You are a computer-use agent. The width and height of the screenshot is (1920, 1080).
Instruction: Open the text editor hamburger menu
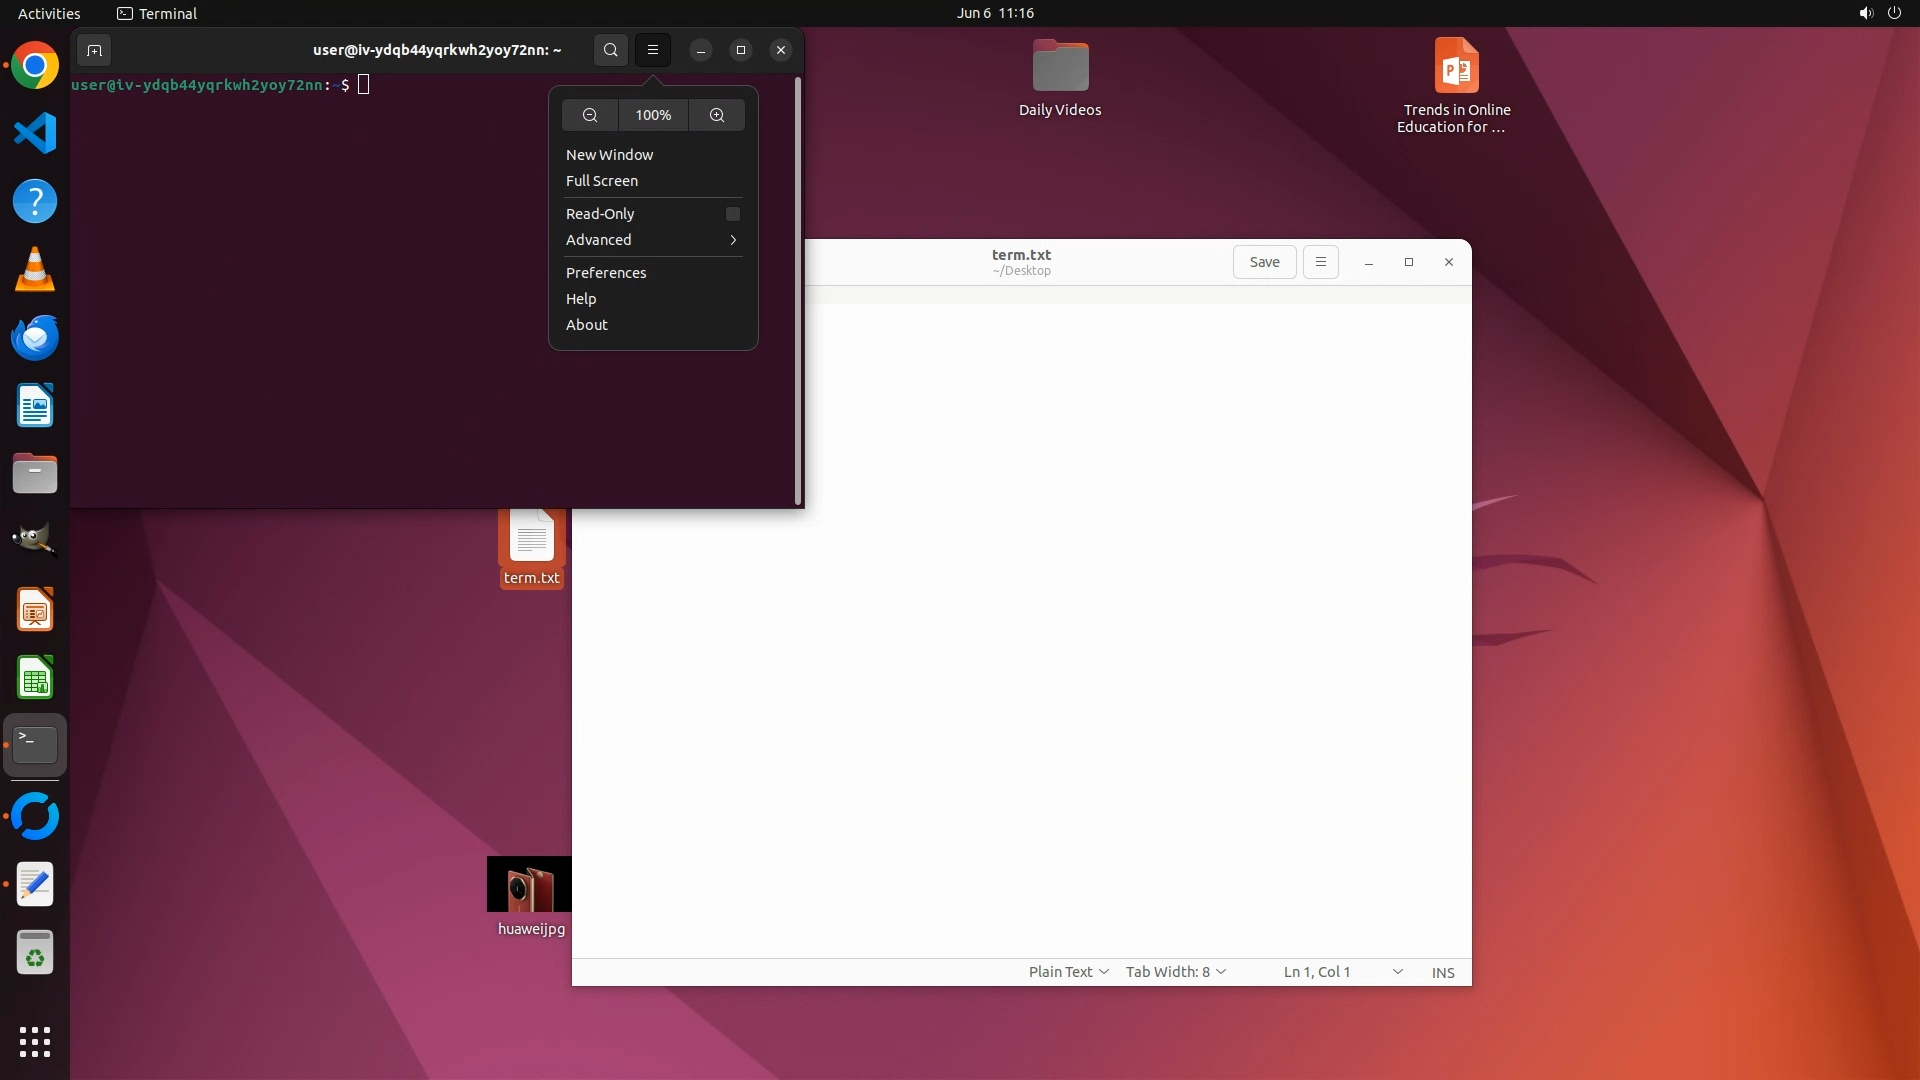click(1320, 262)
